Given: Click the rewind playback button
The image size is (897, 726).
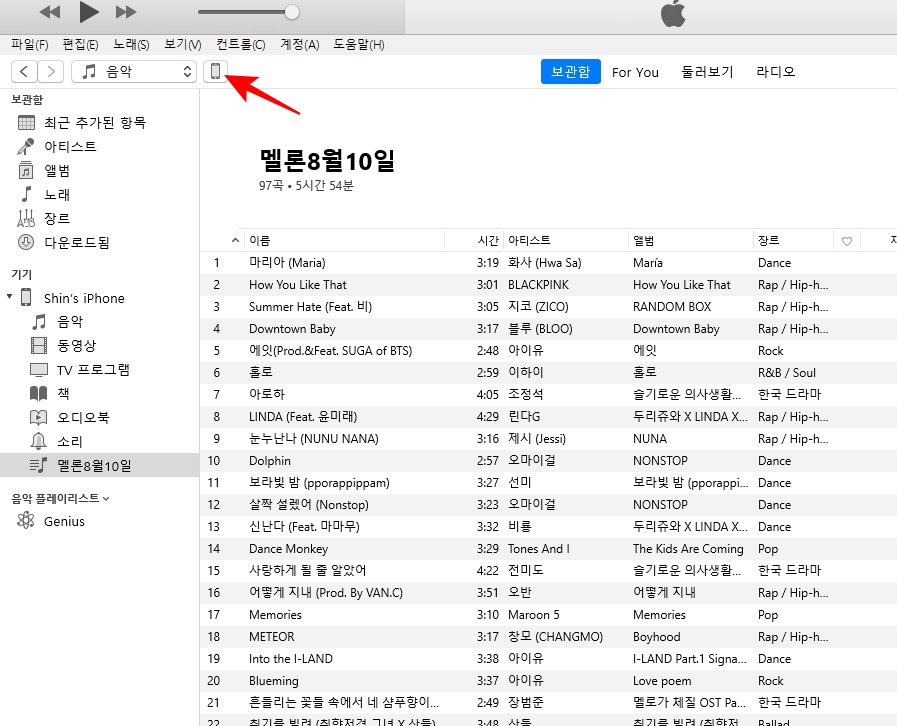Looking at the screenshot, I should tap(50, 12).
